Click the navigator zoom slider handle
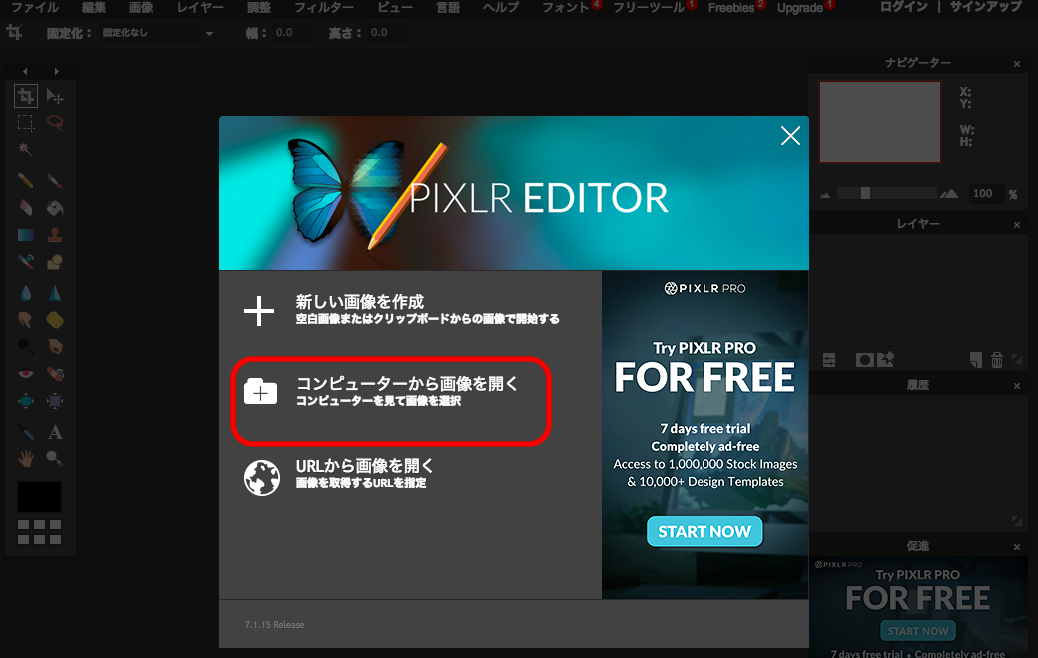The height and width of the screenshot is (658, 1038). click(x=865, y=193)
